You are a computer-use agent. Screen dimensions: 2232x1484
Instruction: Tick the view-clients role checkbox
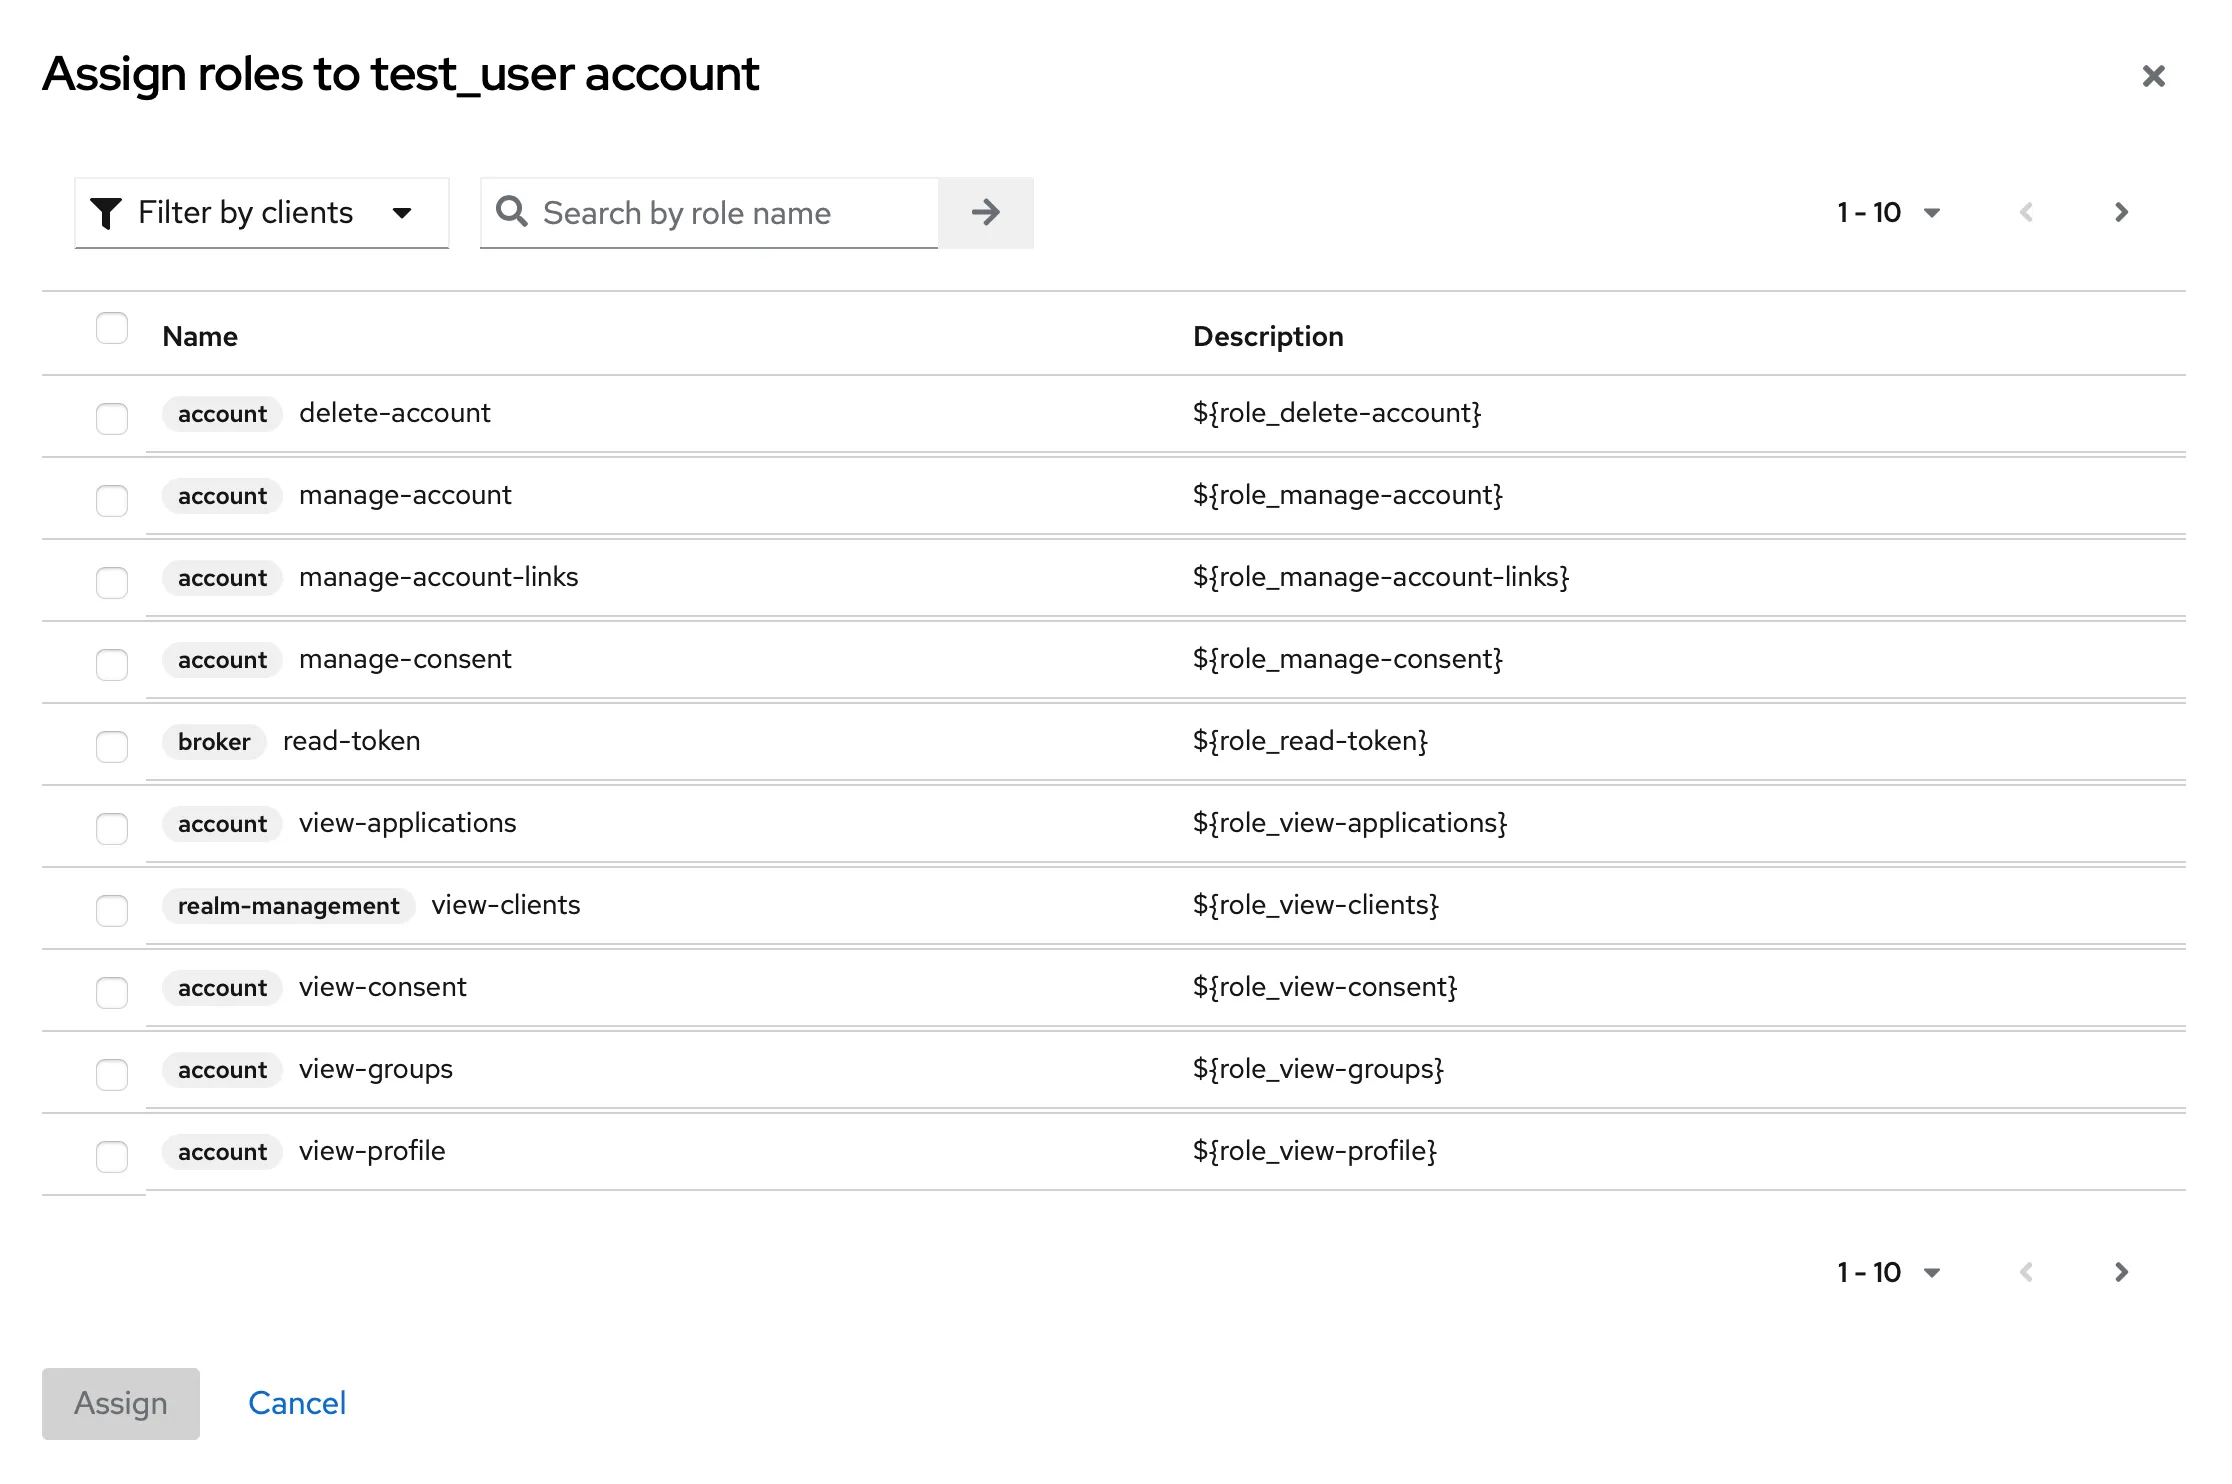(x=112, y=910)
